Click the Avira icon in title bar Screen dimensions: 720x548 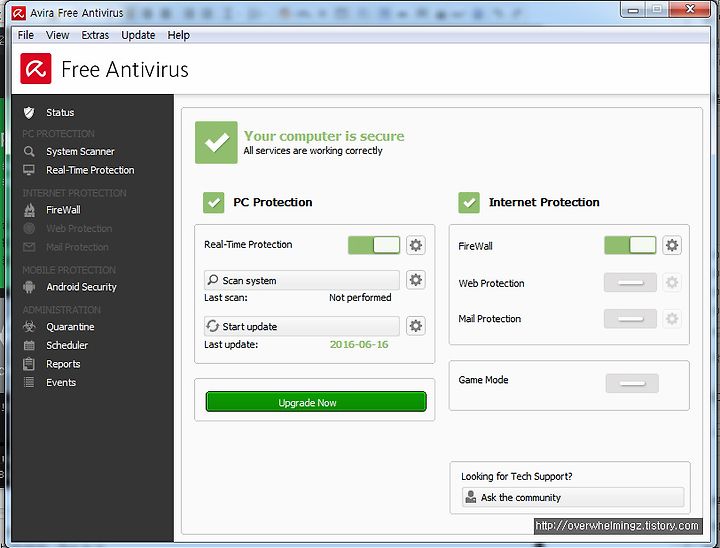click(18, 13)
